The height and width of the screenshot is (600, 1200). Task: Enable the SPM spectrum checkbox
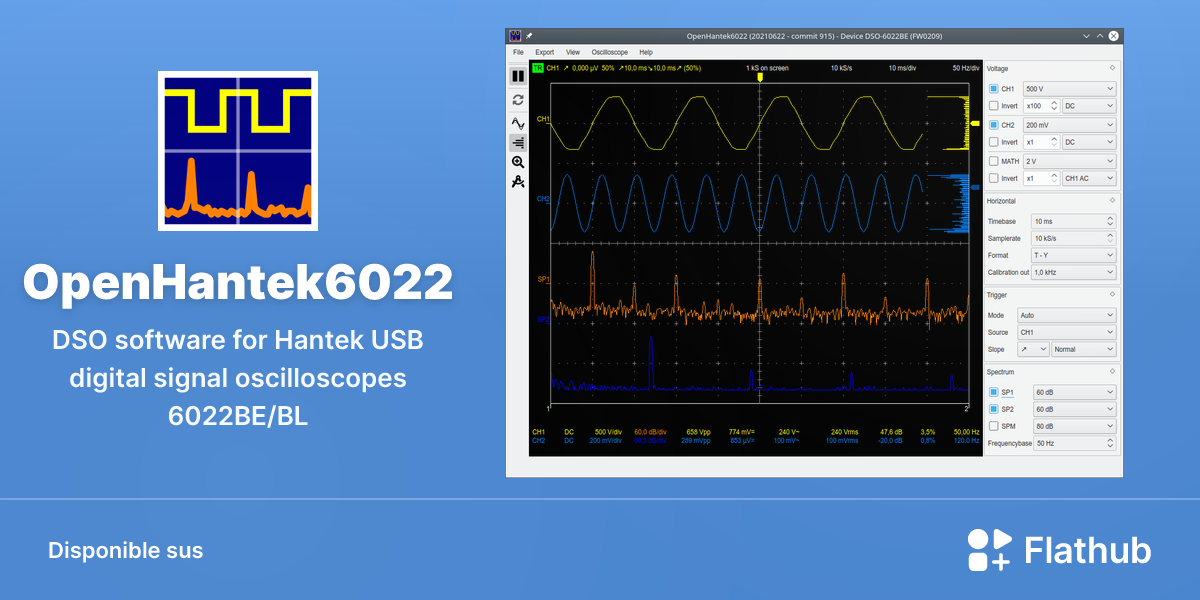993,426
